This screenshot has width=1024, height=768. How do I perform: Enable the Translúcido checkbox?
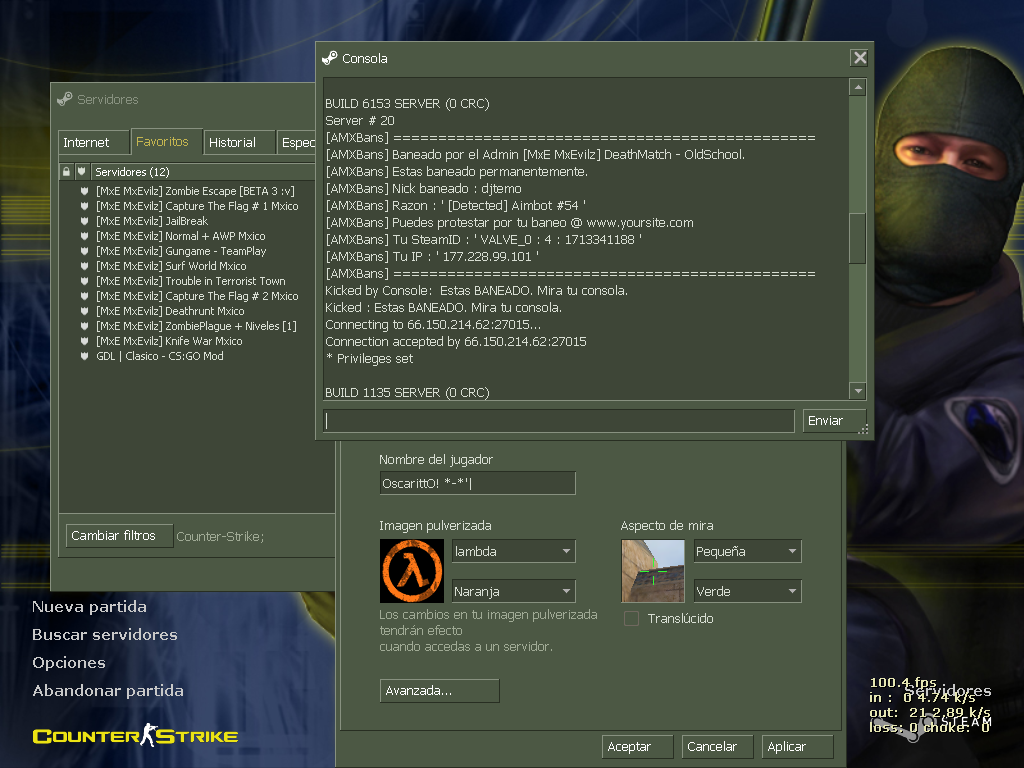pos(632,618)
